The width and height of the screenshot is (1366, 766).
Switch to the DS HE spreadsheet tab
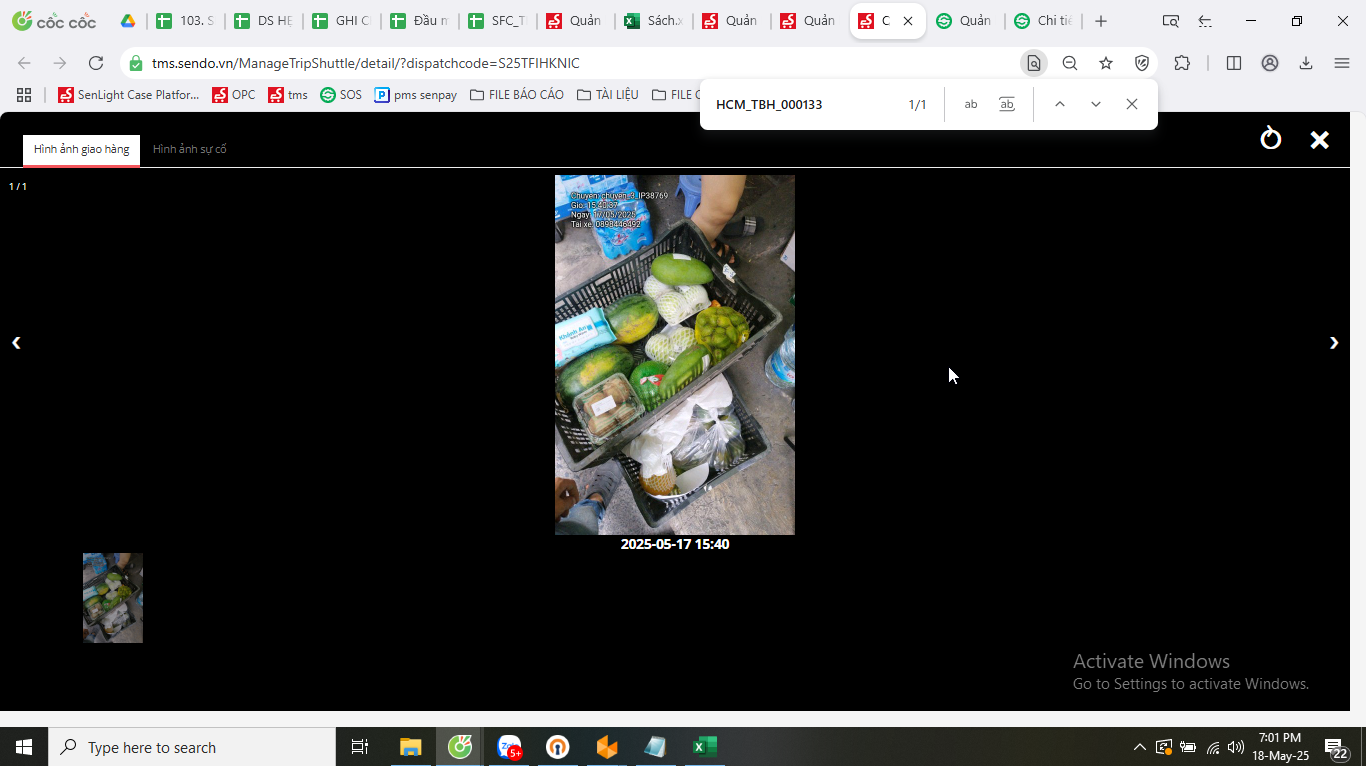point(264,21)
